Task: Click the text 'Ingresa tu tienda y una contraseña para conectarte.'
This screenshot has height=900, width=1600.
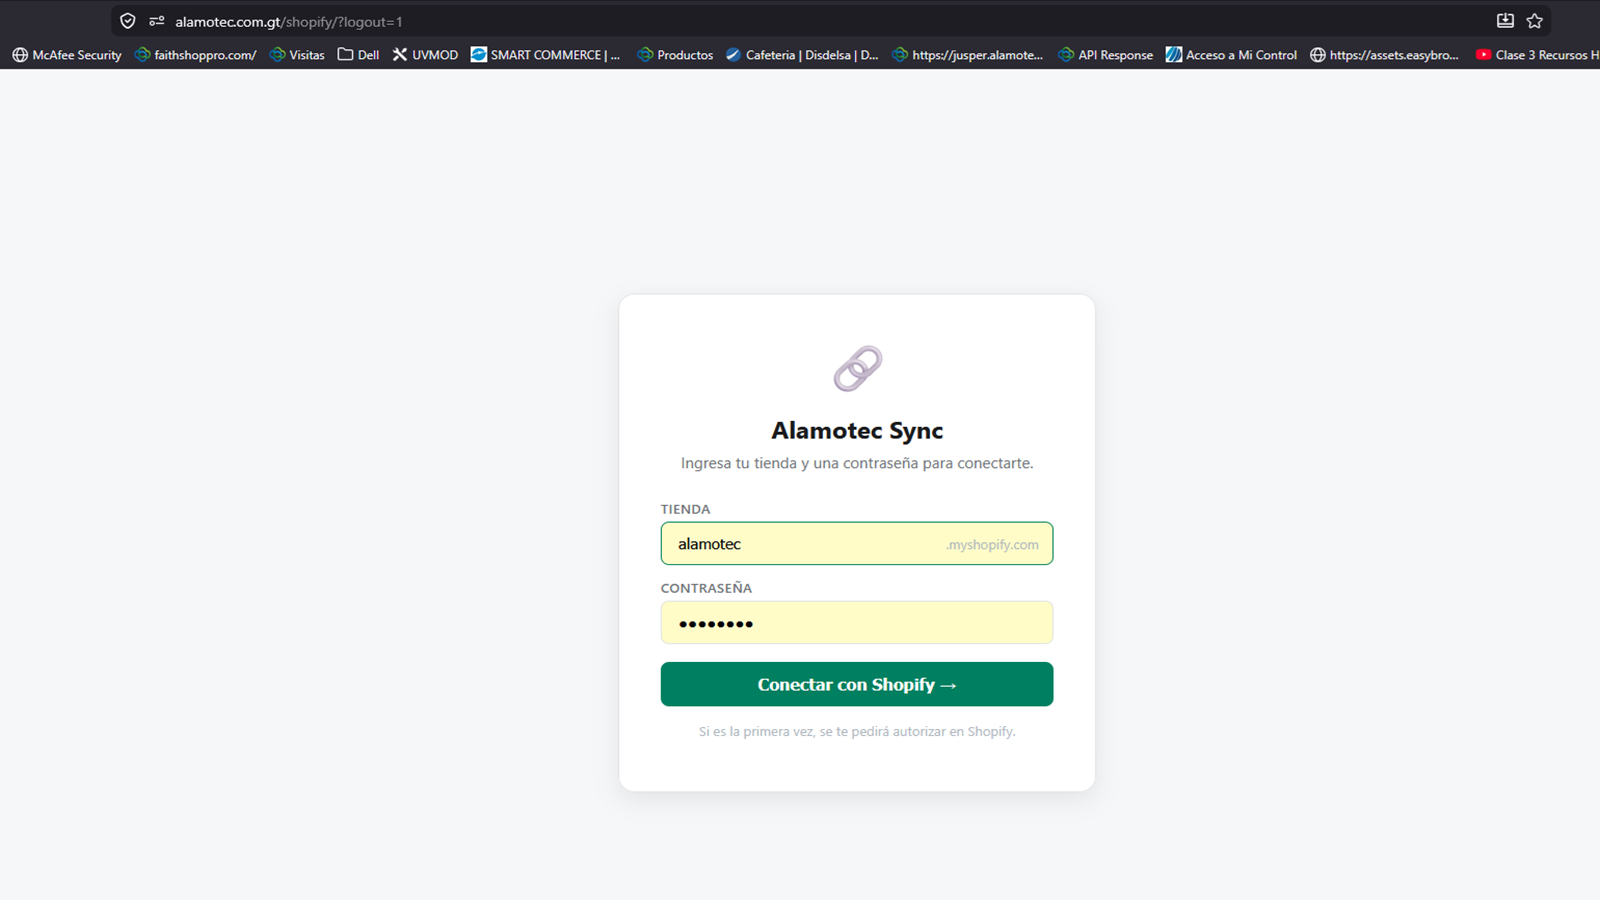Action: [857, 463]
